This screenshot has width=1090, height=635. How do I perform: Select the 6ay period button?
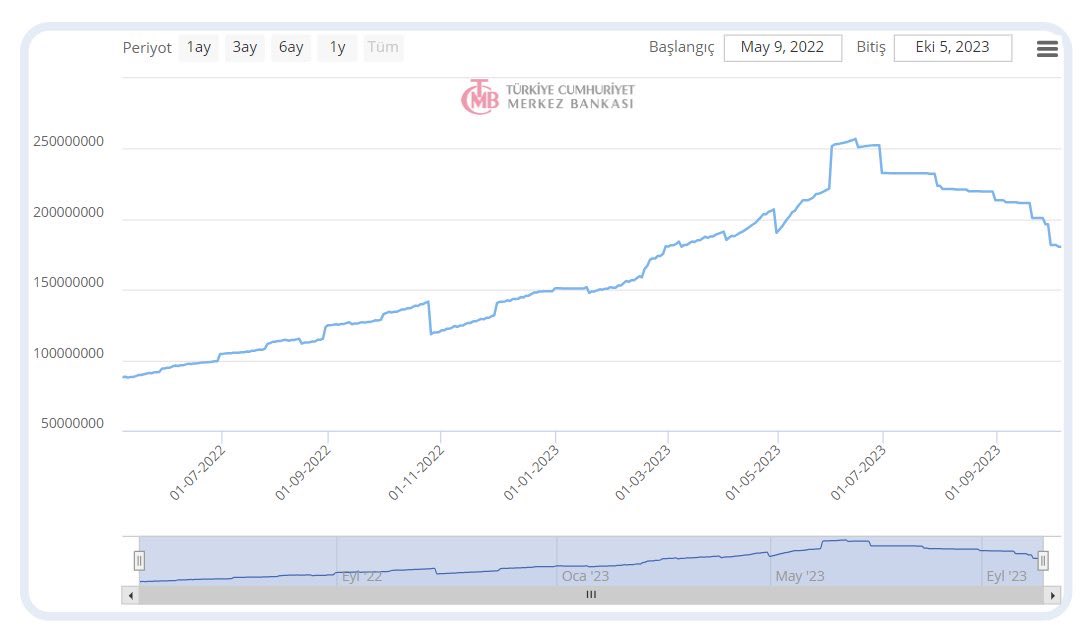click(x=291, y=47)
